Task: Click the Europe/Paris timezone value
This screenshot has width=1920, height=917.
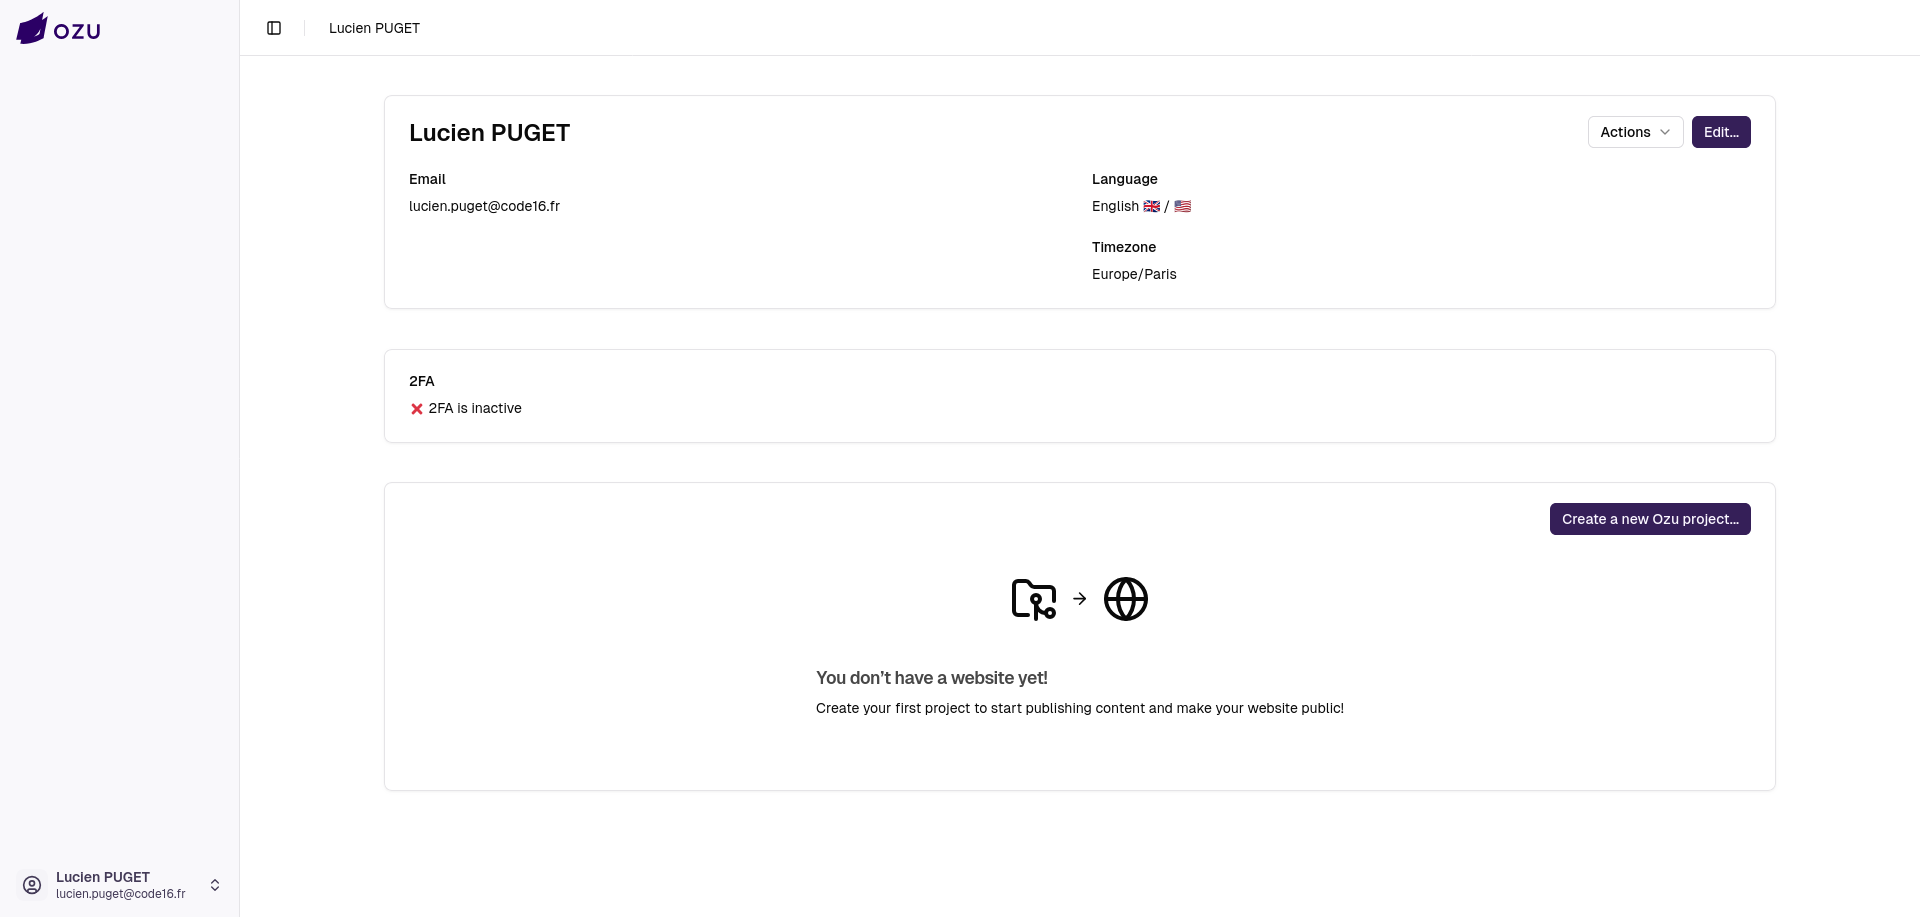Action: coord(1134,274)
